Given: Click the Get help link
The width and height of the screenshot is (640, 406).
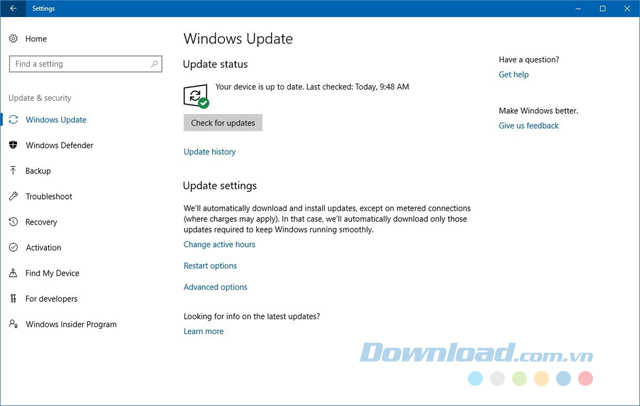Looking at the screenshot, I should (513, 74).
